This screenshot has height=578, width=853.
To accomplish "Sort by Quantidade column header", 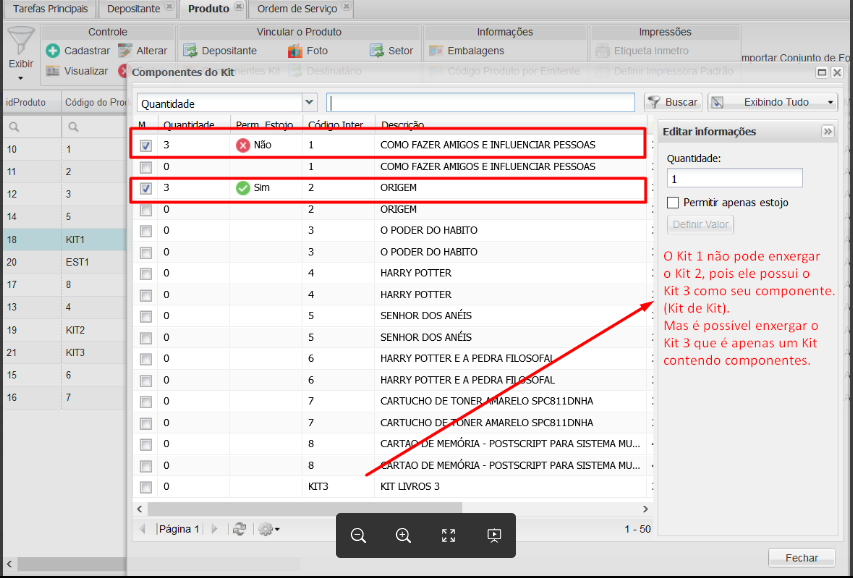I will 189,125.
